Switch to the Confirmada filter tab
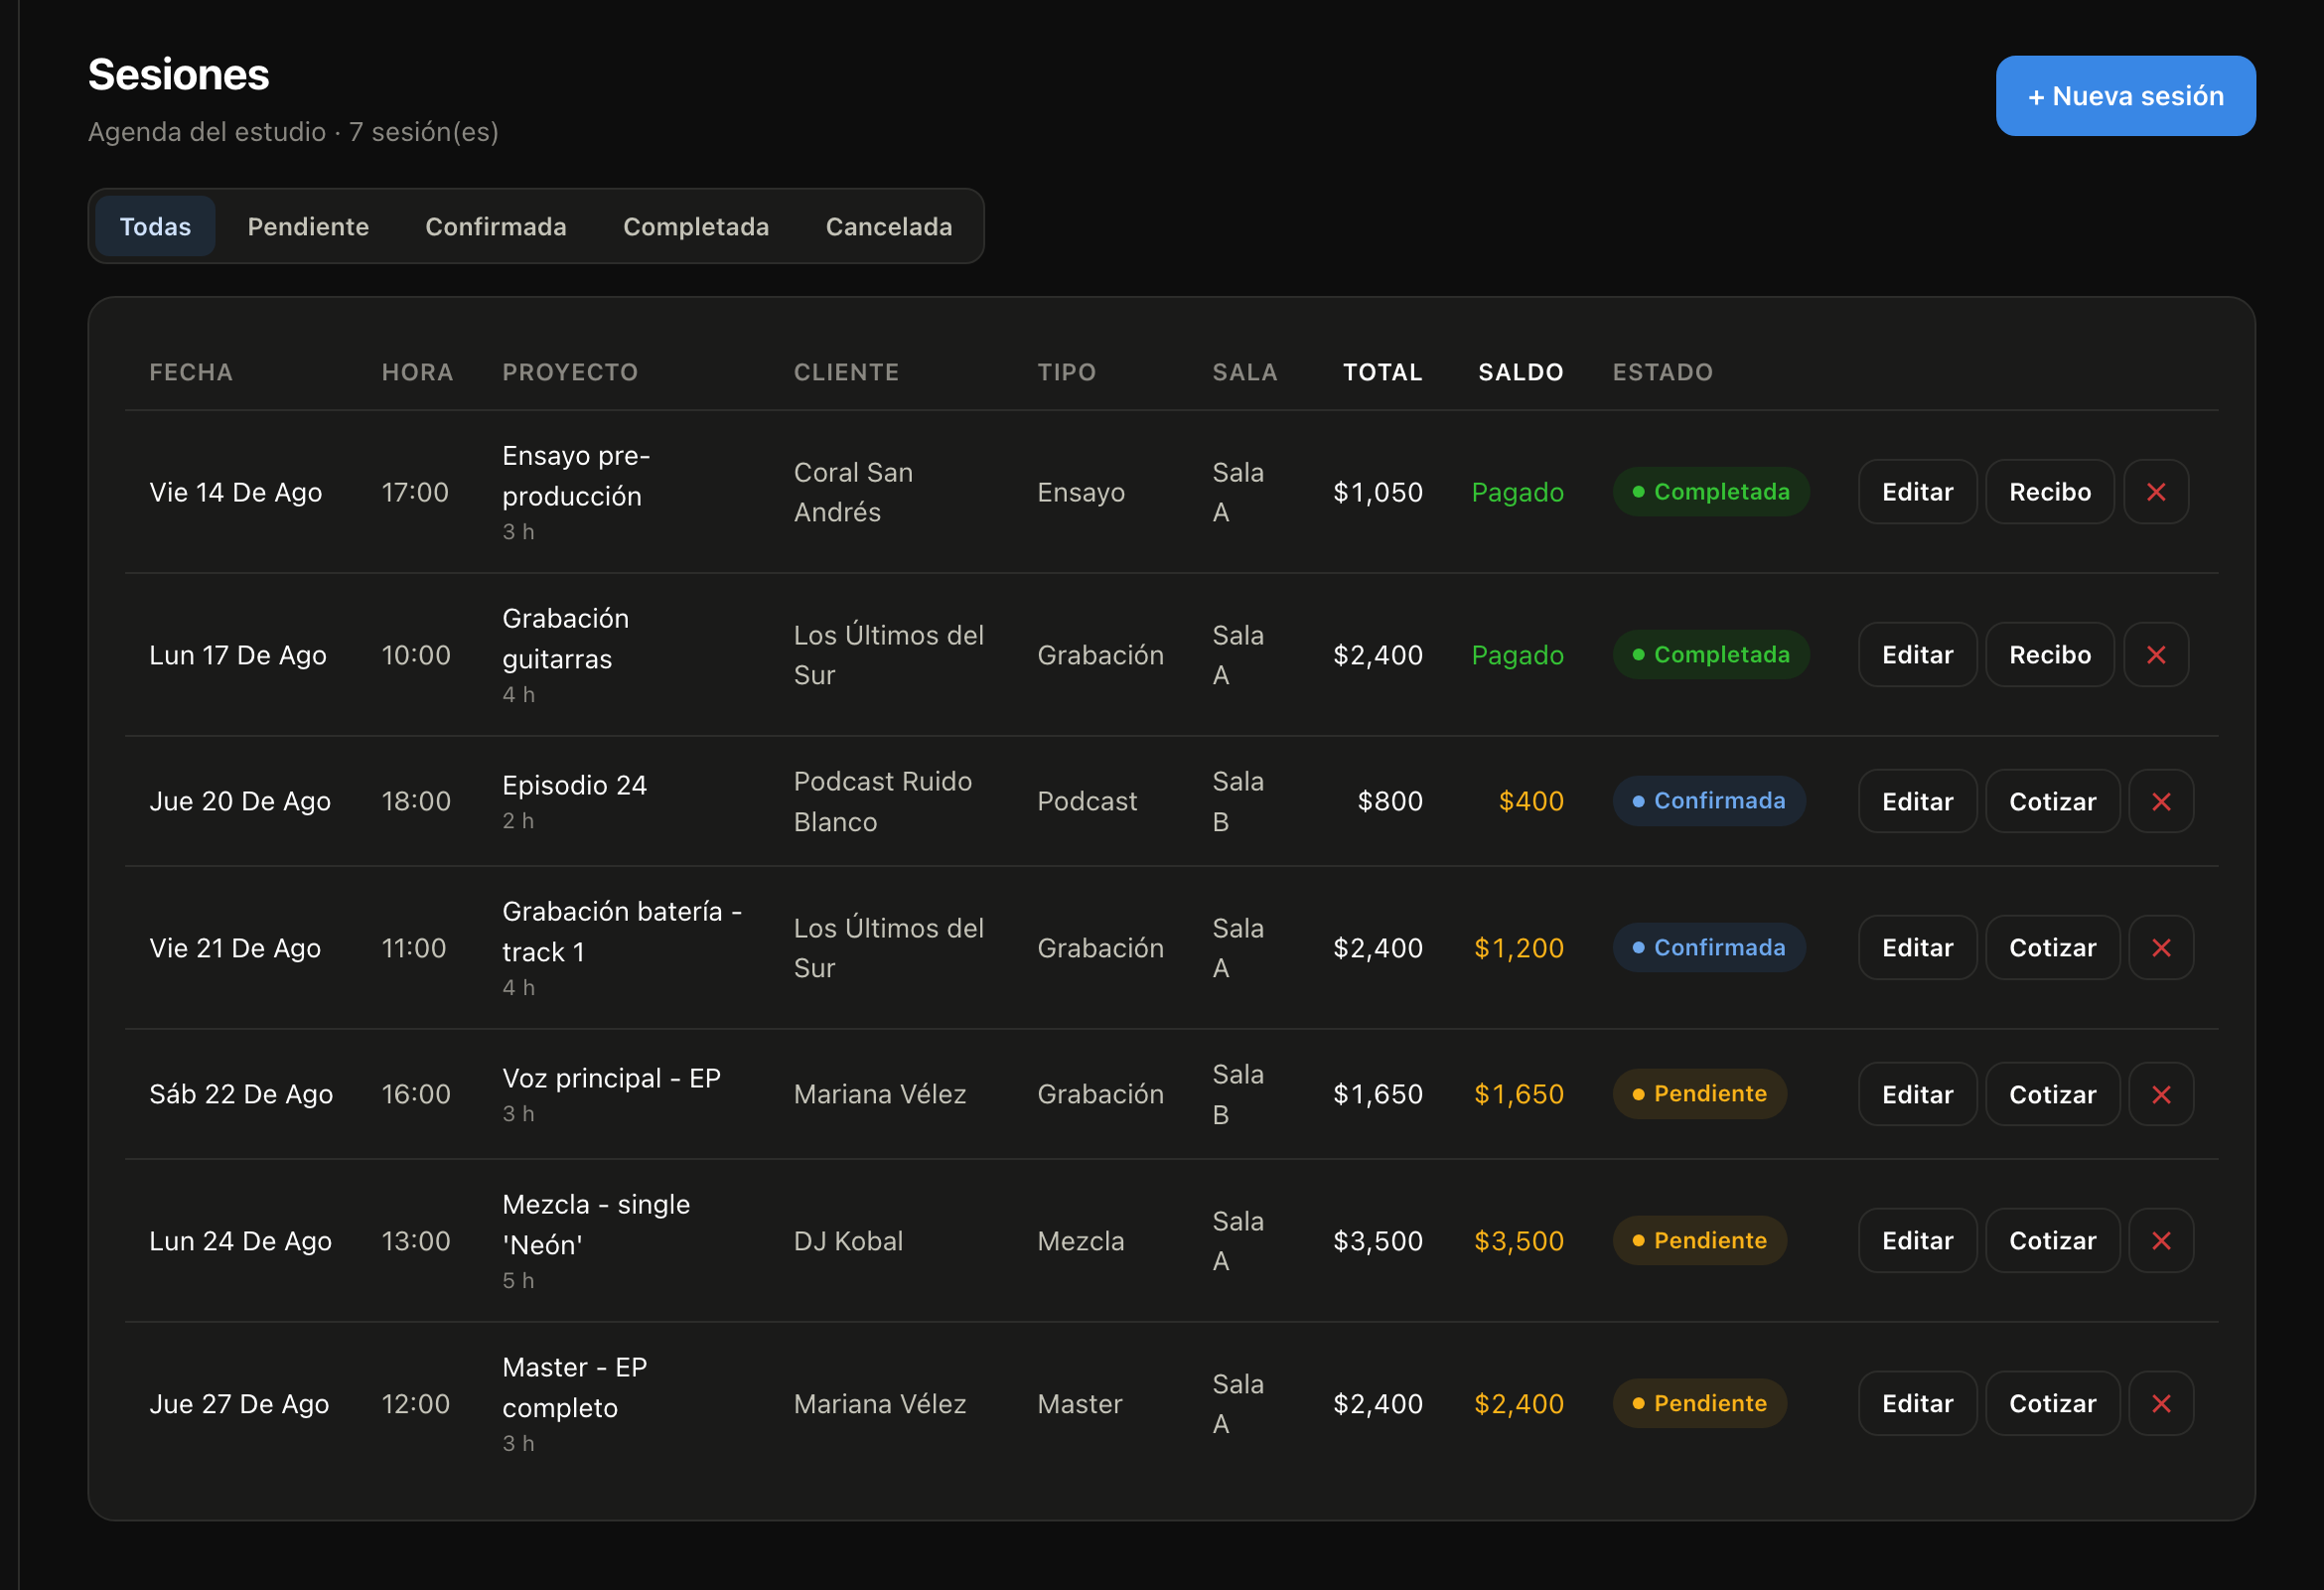 click(496, 227)
